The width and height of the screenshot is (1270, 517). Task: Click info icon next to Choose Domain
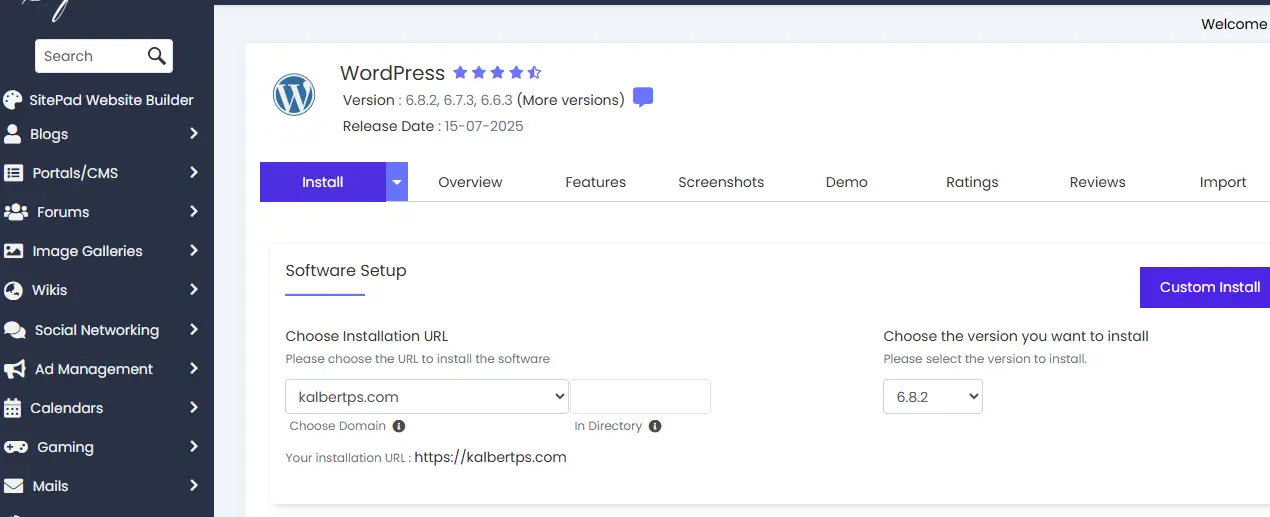click(399, 426)
